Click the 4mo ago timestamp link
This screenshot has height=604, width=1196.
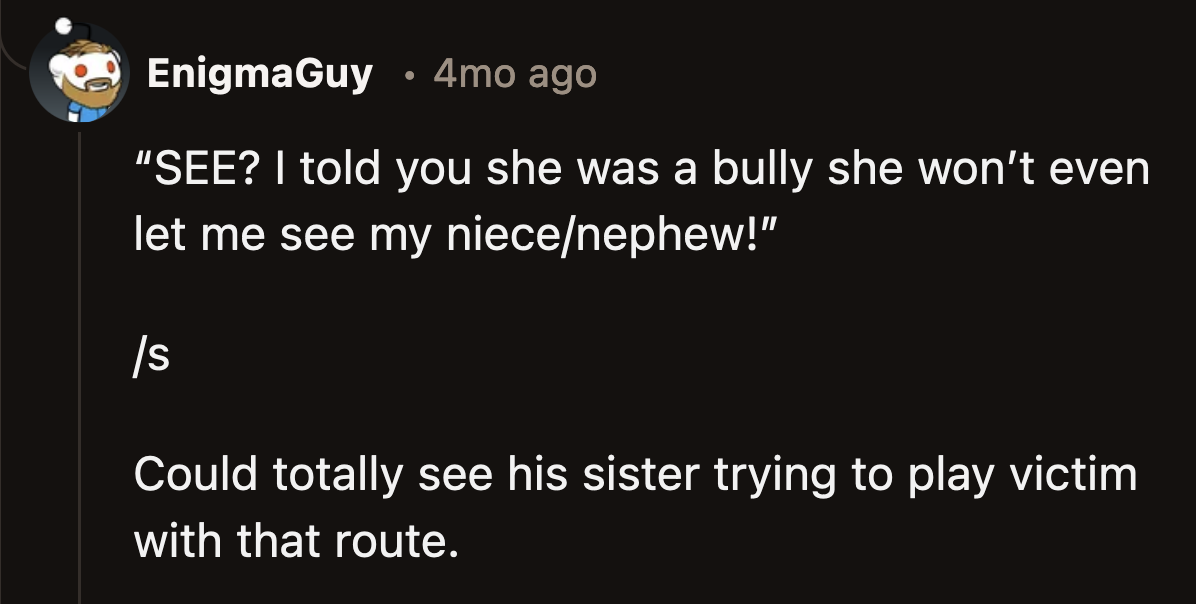pyautogui.click(x=512, y=73)
